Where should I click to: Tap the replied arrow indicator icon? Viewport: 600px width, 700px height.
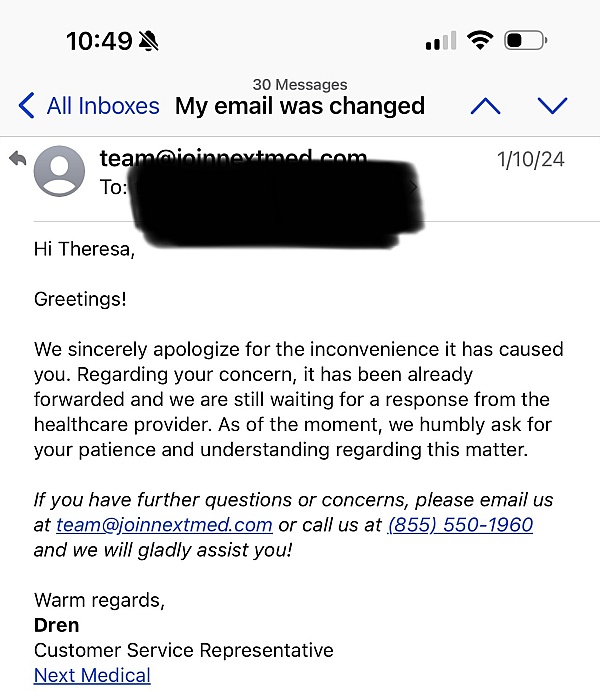tap(17, 158)
